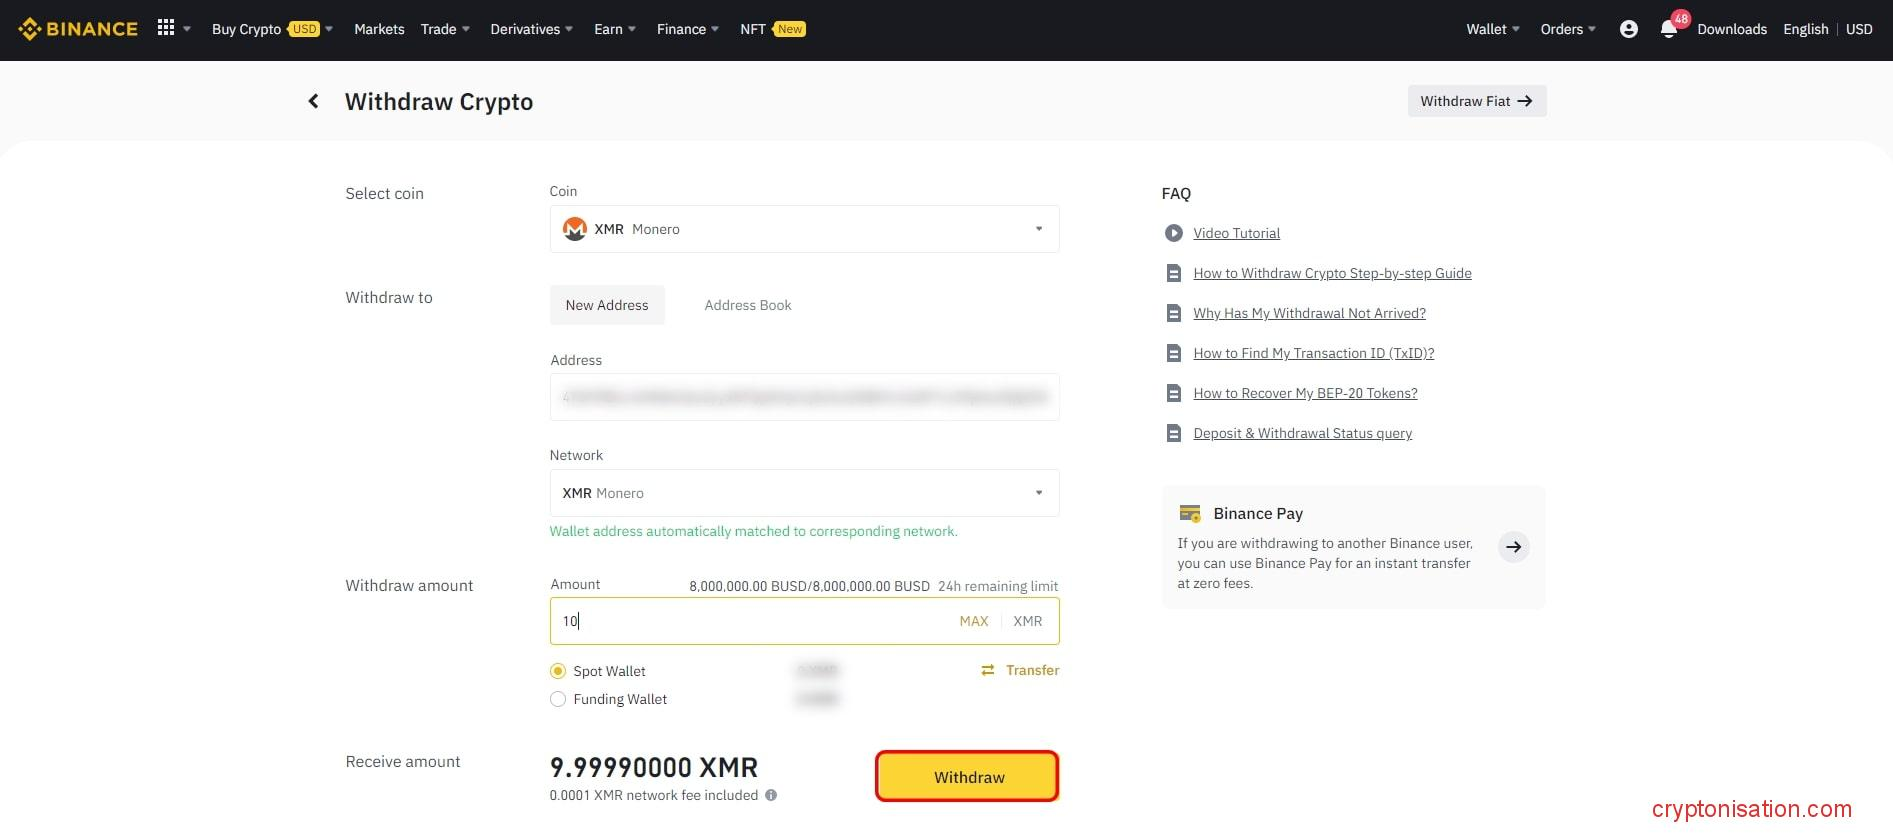Viewport: 1893px width, 840px height.
Task: Switch to the Address Book tab
Action: [747, 305]
